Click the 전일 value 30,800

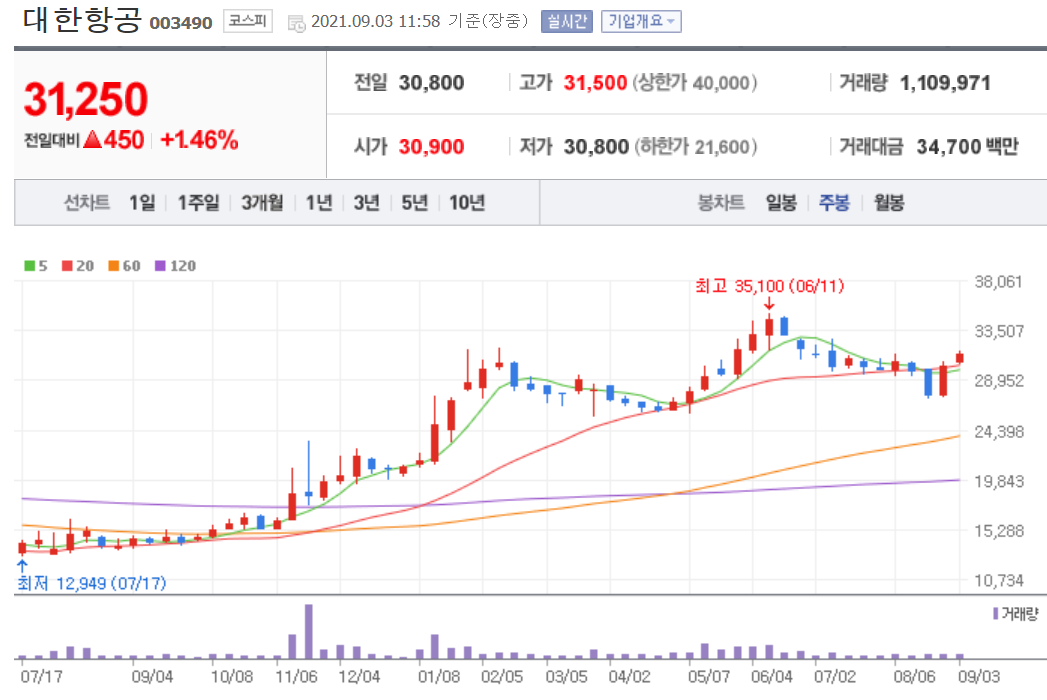pyautogui.click(x=431, y=83)
